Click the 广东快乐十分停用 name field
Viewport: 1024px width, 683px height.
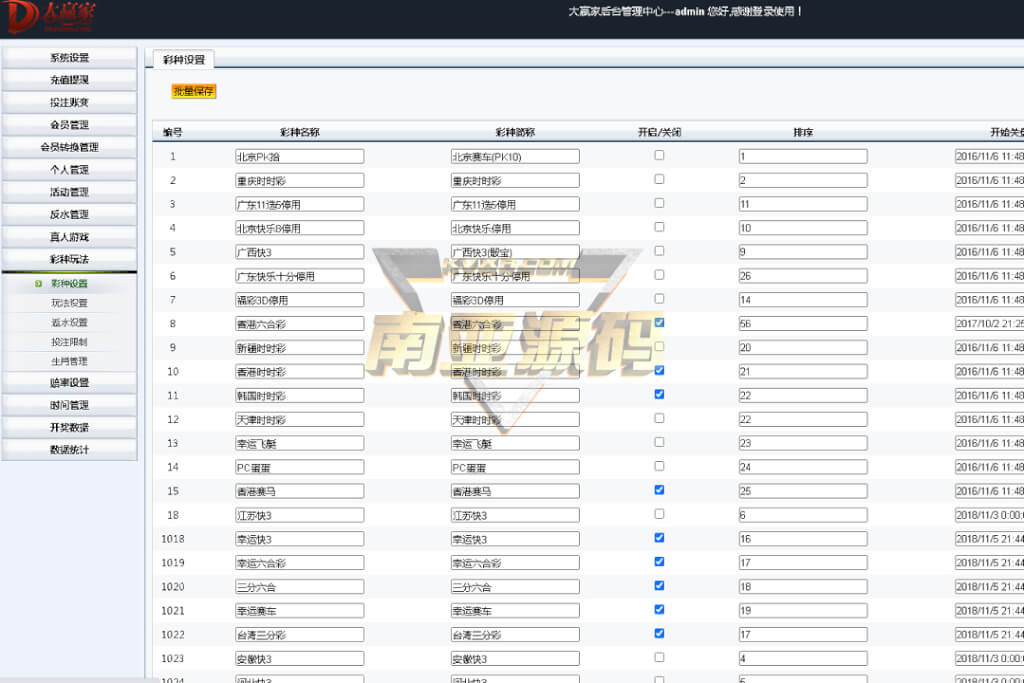300,276
